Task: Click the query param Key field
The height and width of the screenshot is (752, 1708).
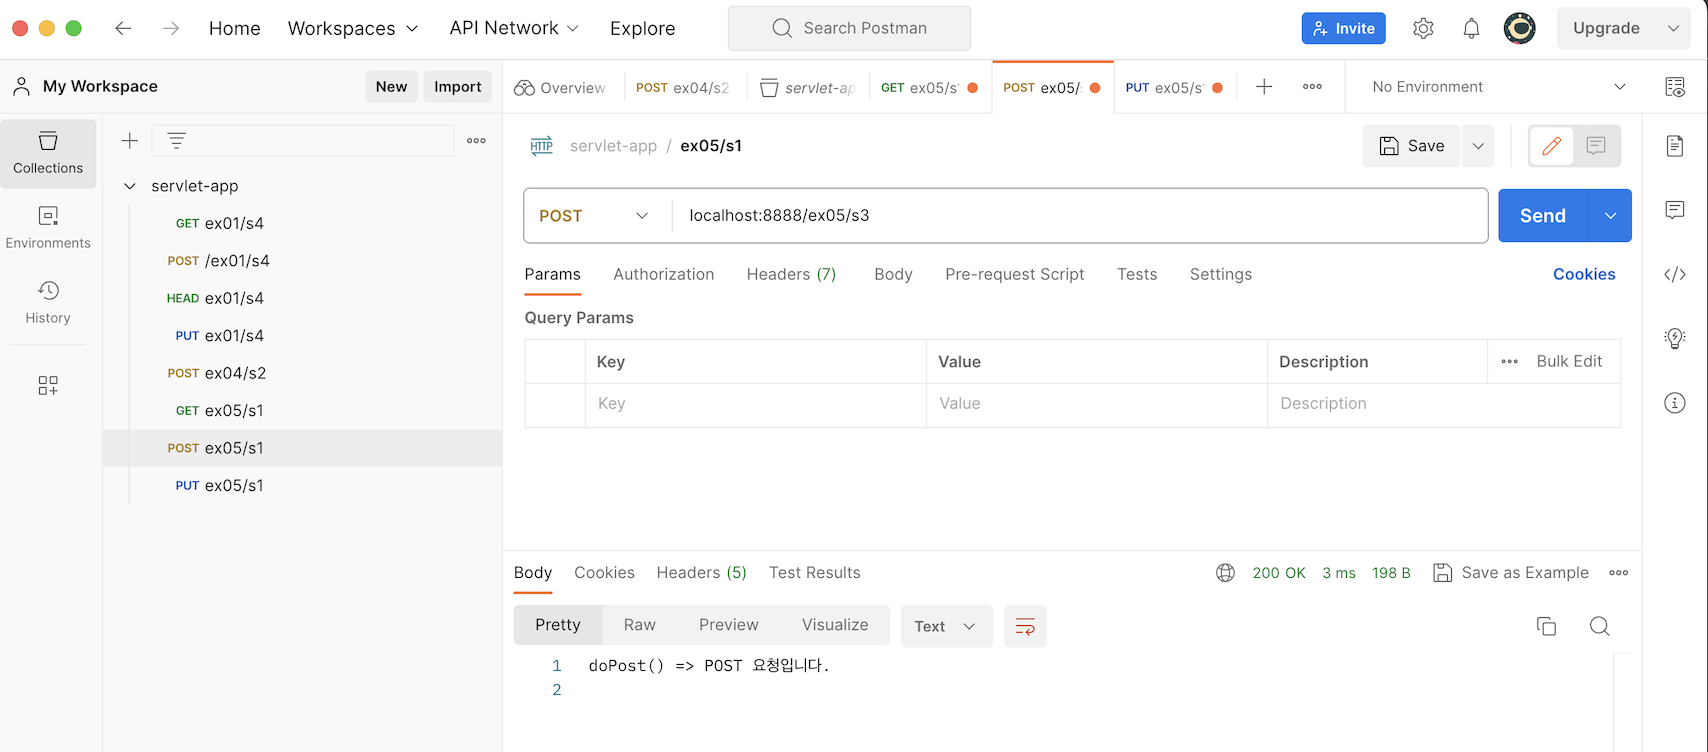Action: click(756, 404)
